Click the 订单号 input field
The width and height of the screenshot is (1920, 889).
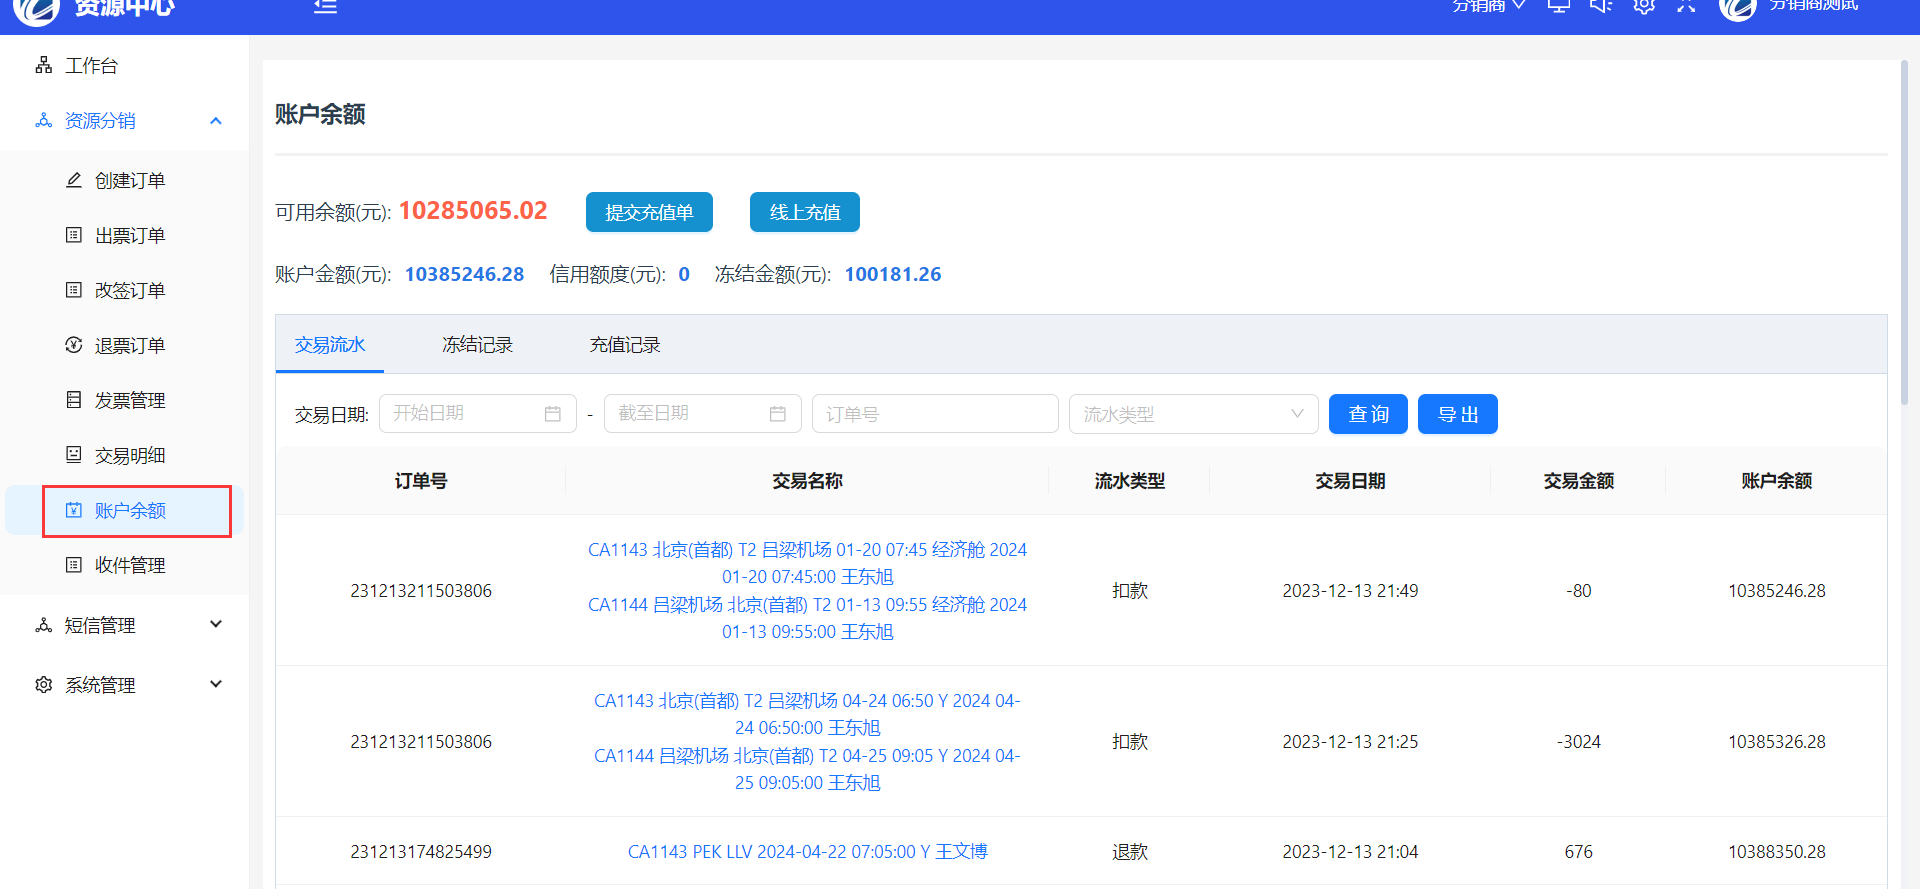(935, 414)
